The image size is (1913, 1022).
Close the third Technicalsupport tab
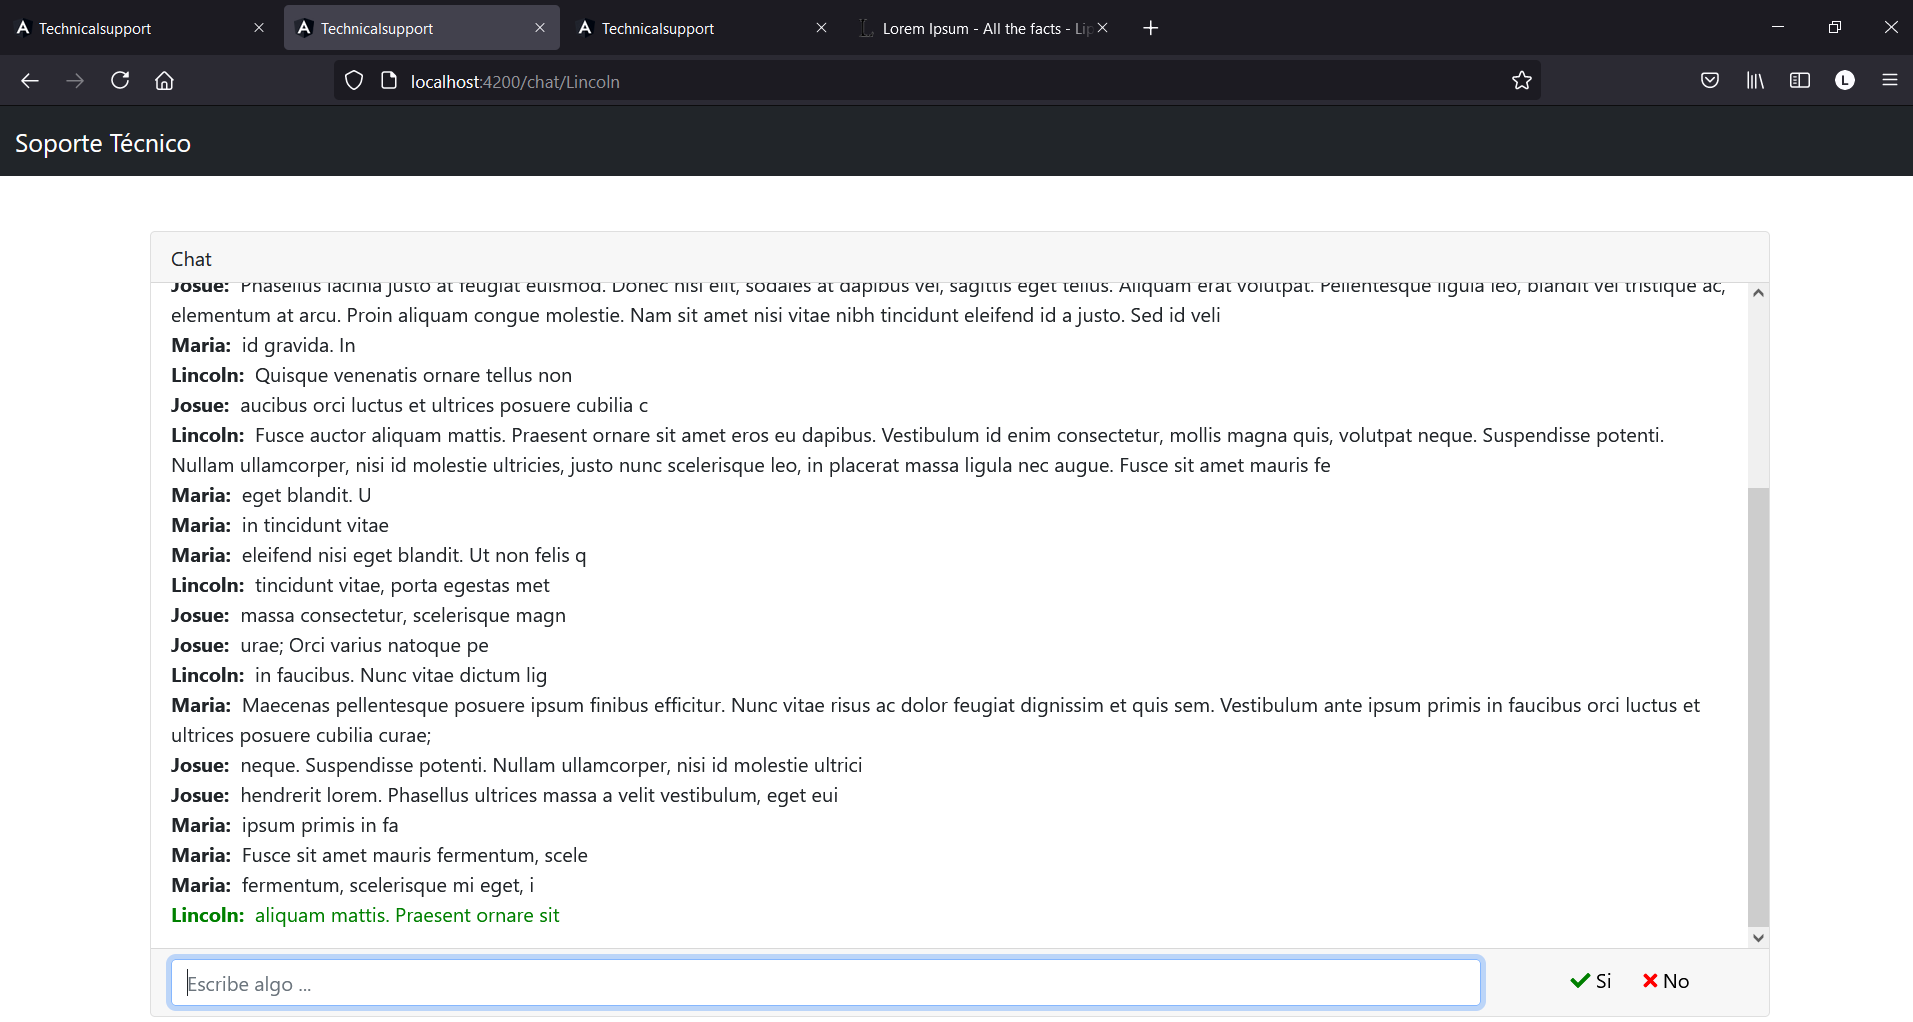click(x=821, y=28)
